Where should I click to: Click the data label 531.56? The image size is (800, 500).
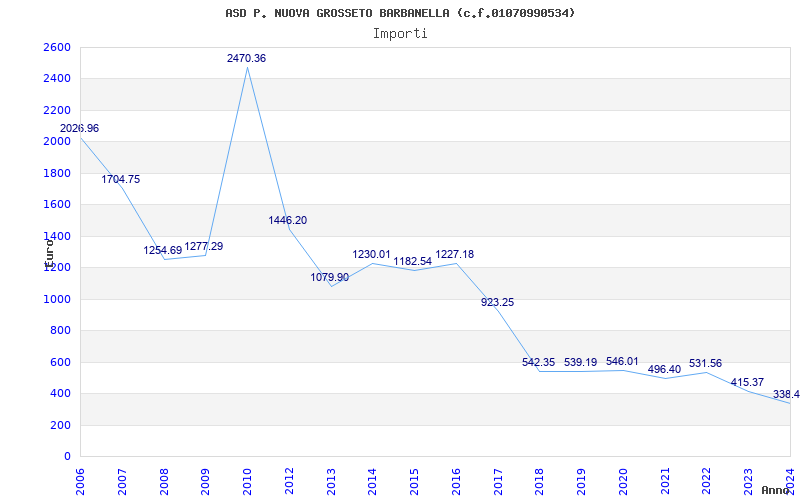click(706, 363)
